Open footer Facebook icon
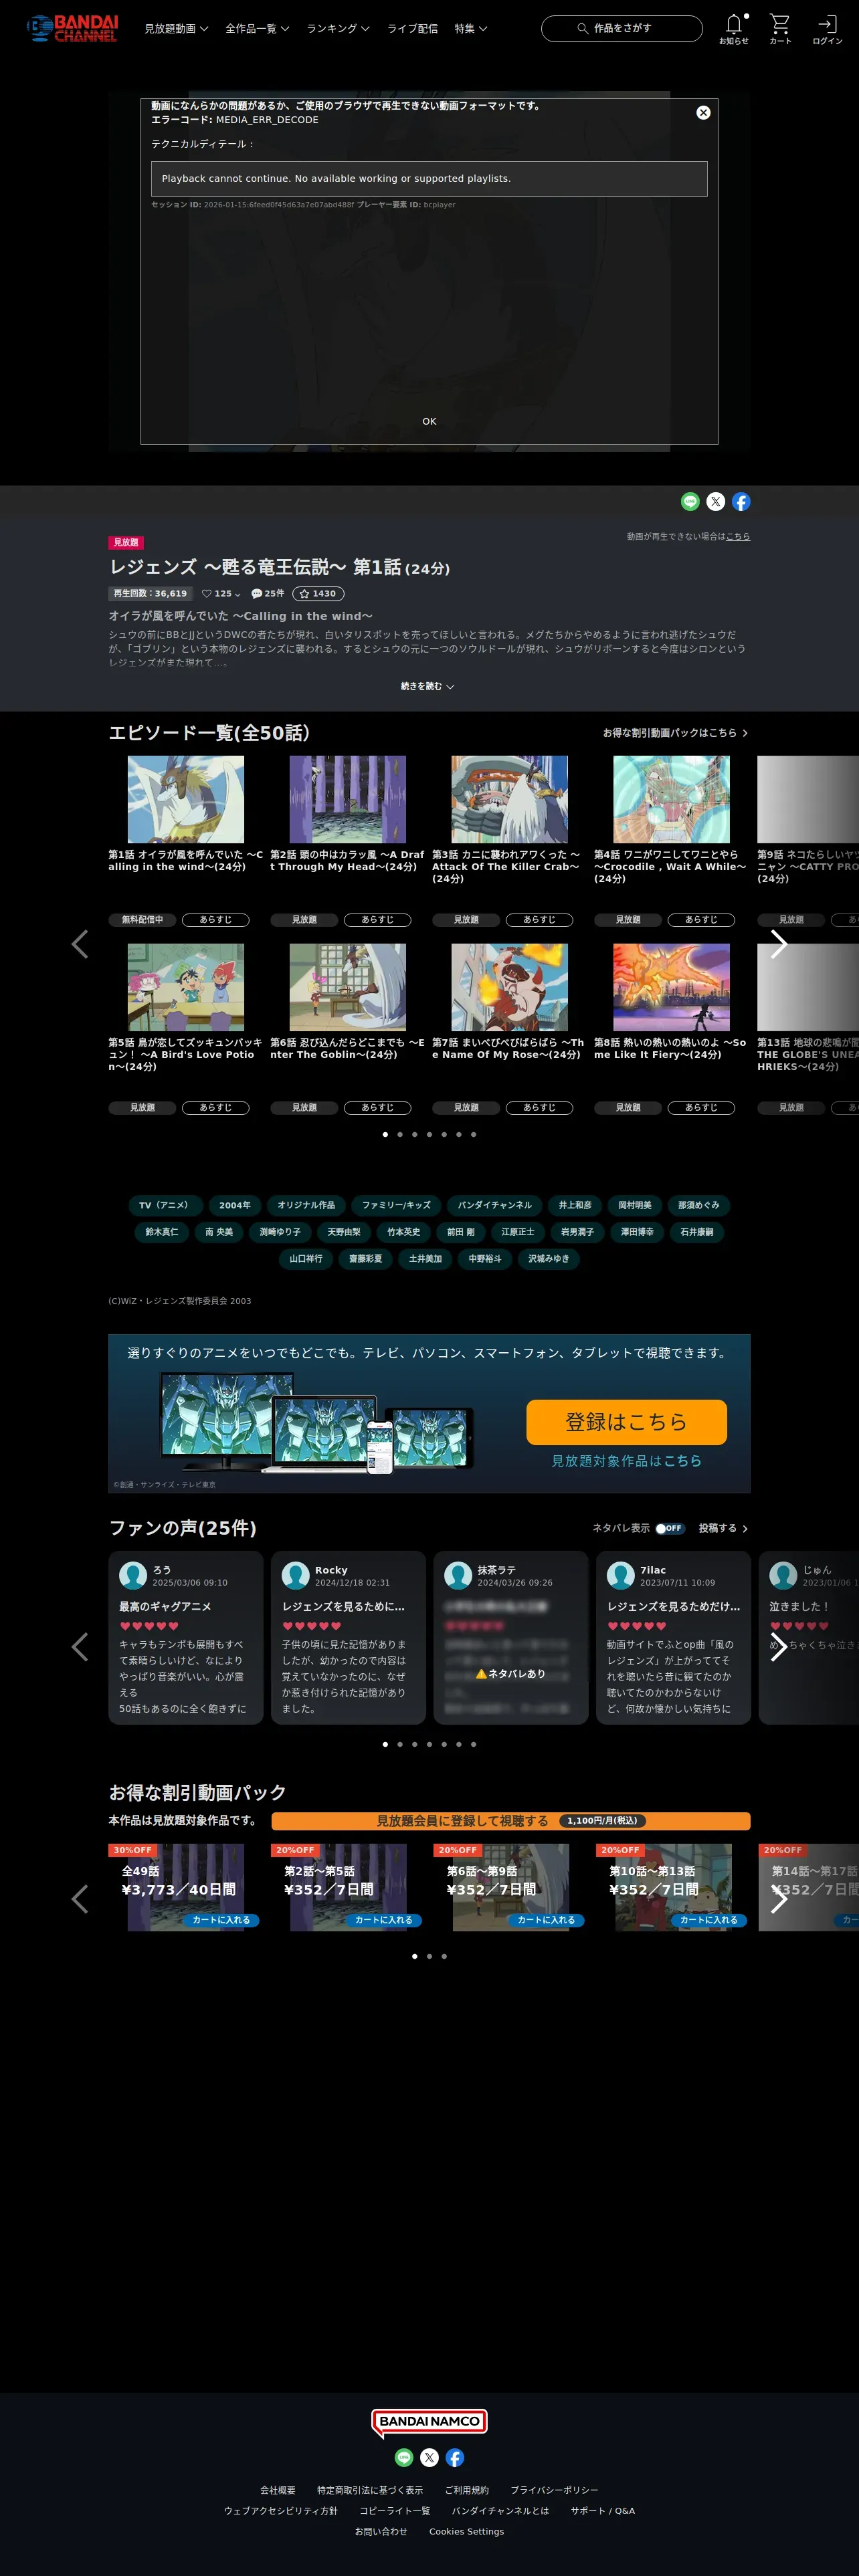 click(455, 2457)
